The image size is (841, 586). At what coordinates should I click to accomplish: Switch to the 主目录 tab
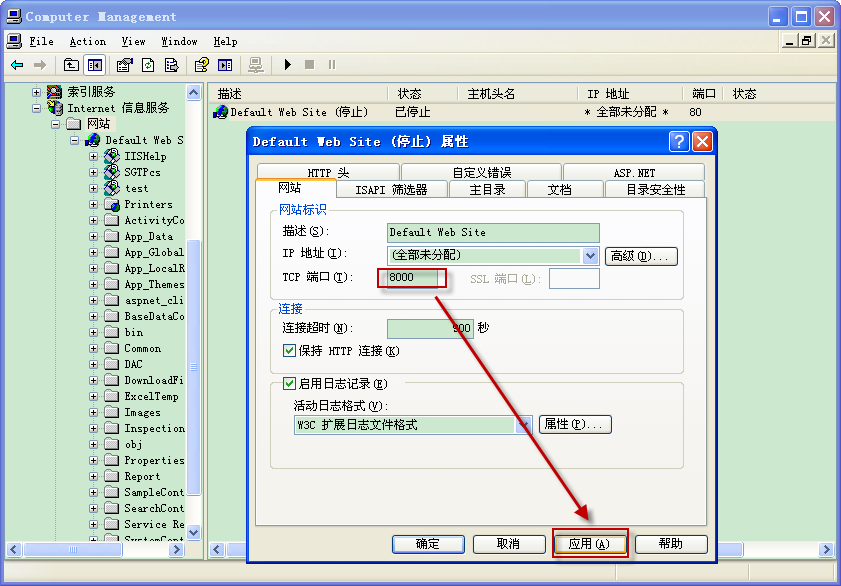coord(488,190)
